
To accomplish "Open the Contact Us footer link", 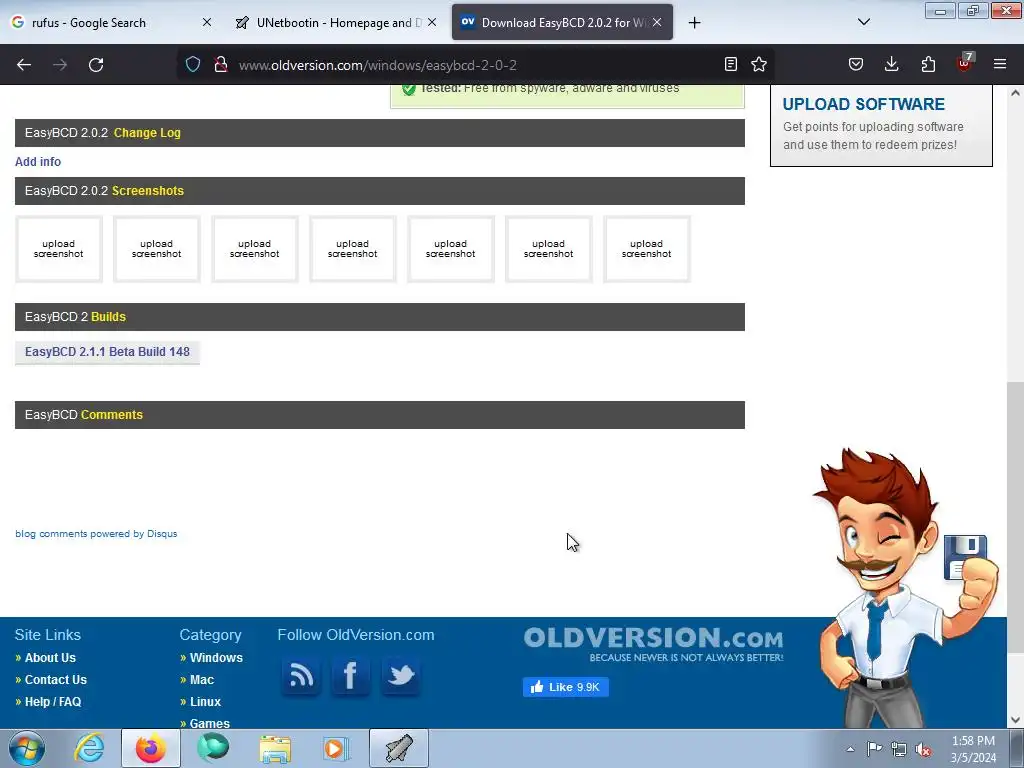I will pos(56,680).
